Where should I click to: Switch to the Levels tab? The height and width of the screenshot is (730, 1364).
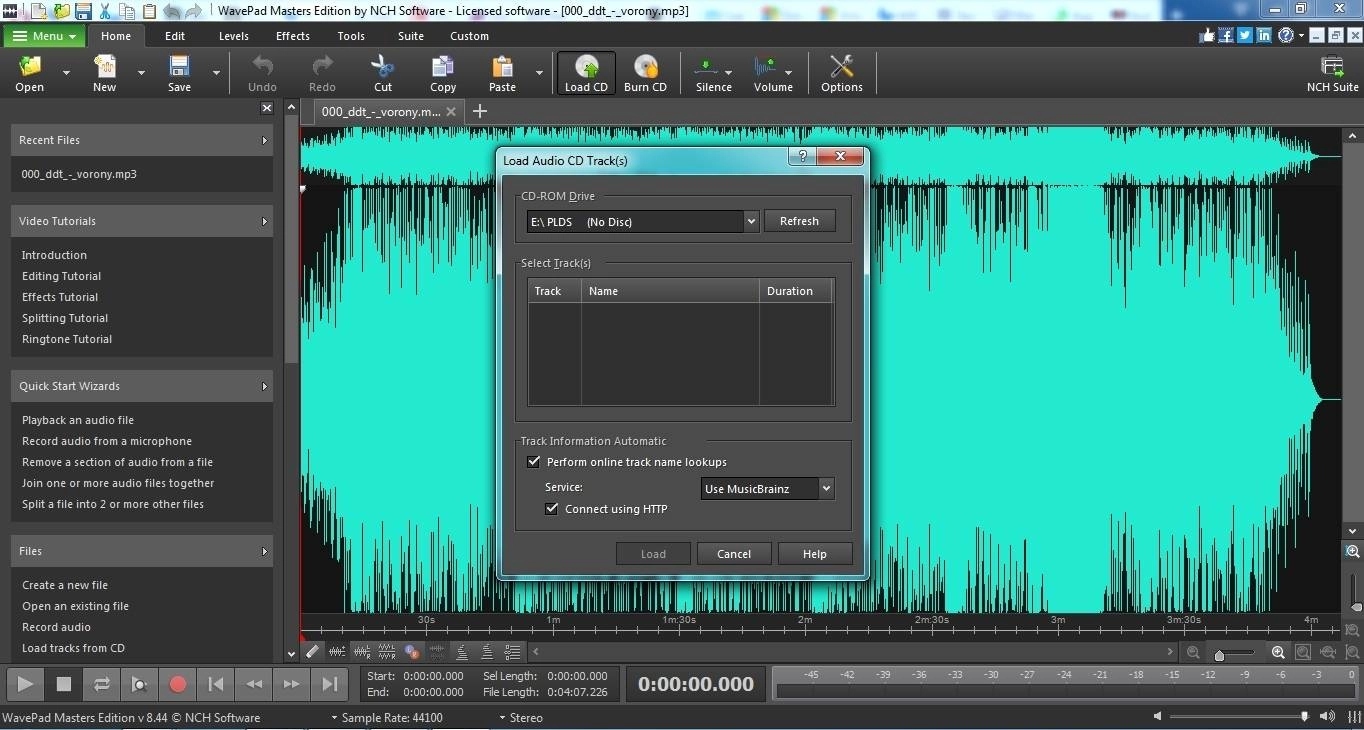(233, 36)
